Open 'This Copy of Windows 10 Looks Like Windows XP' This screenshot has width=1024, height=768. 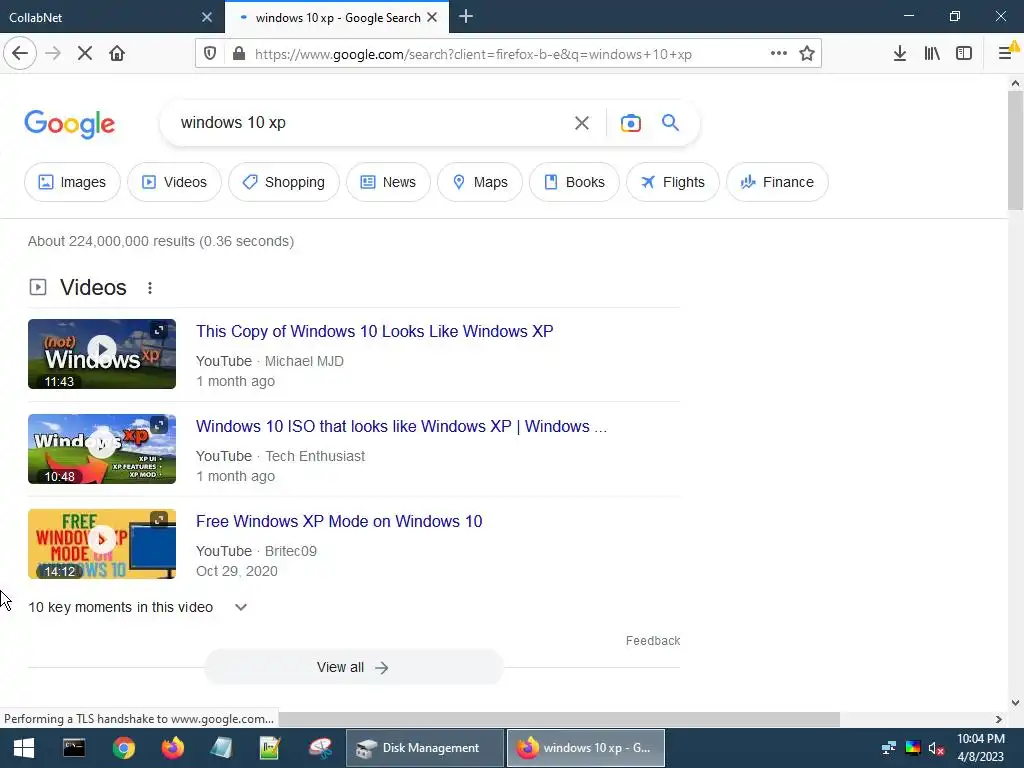click(x=374, y=331)
